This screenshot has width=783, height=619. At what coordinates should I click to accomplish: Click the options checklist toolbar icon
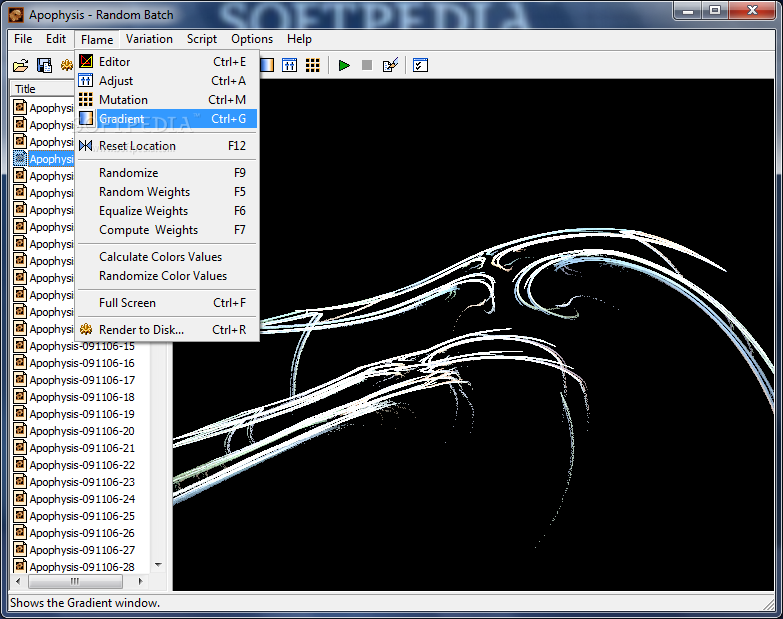coord(420,65)
